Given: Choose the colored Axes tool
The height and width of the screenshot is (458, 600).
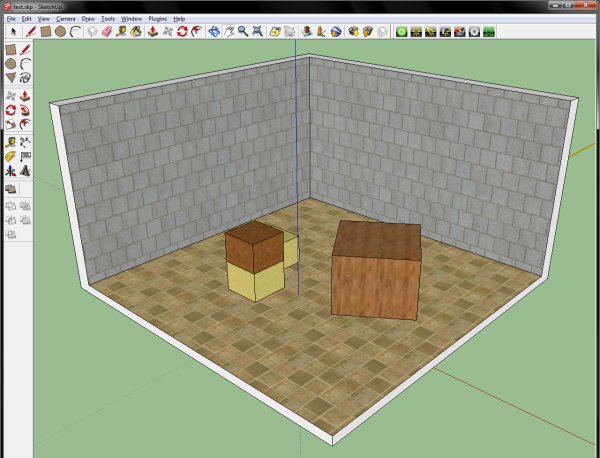Looking at the screenshot, I should tap(11, 171).
